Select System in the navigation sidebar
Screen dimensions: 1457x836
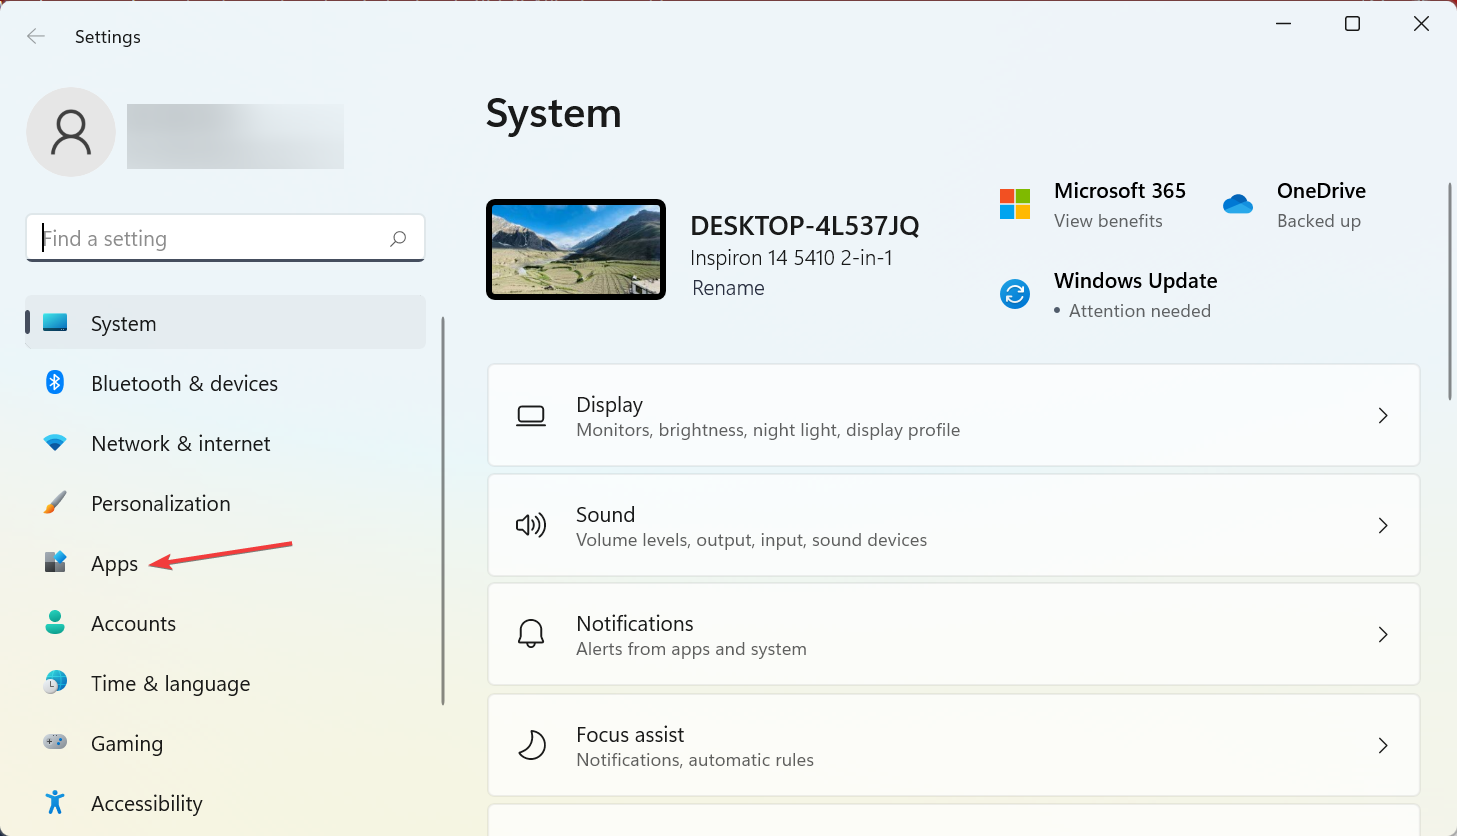tap(123, 323)
